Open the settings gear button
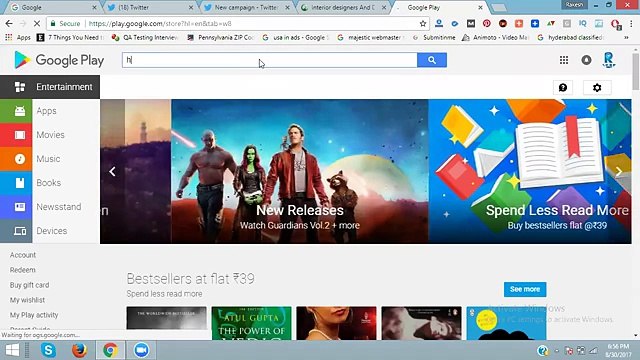The height and width of the screenshot is (360, 640). click(597, 87)
